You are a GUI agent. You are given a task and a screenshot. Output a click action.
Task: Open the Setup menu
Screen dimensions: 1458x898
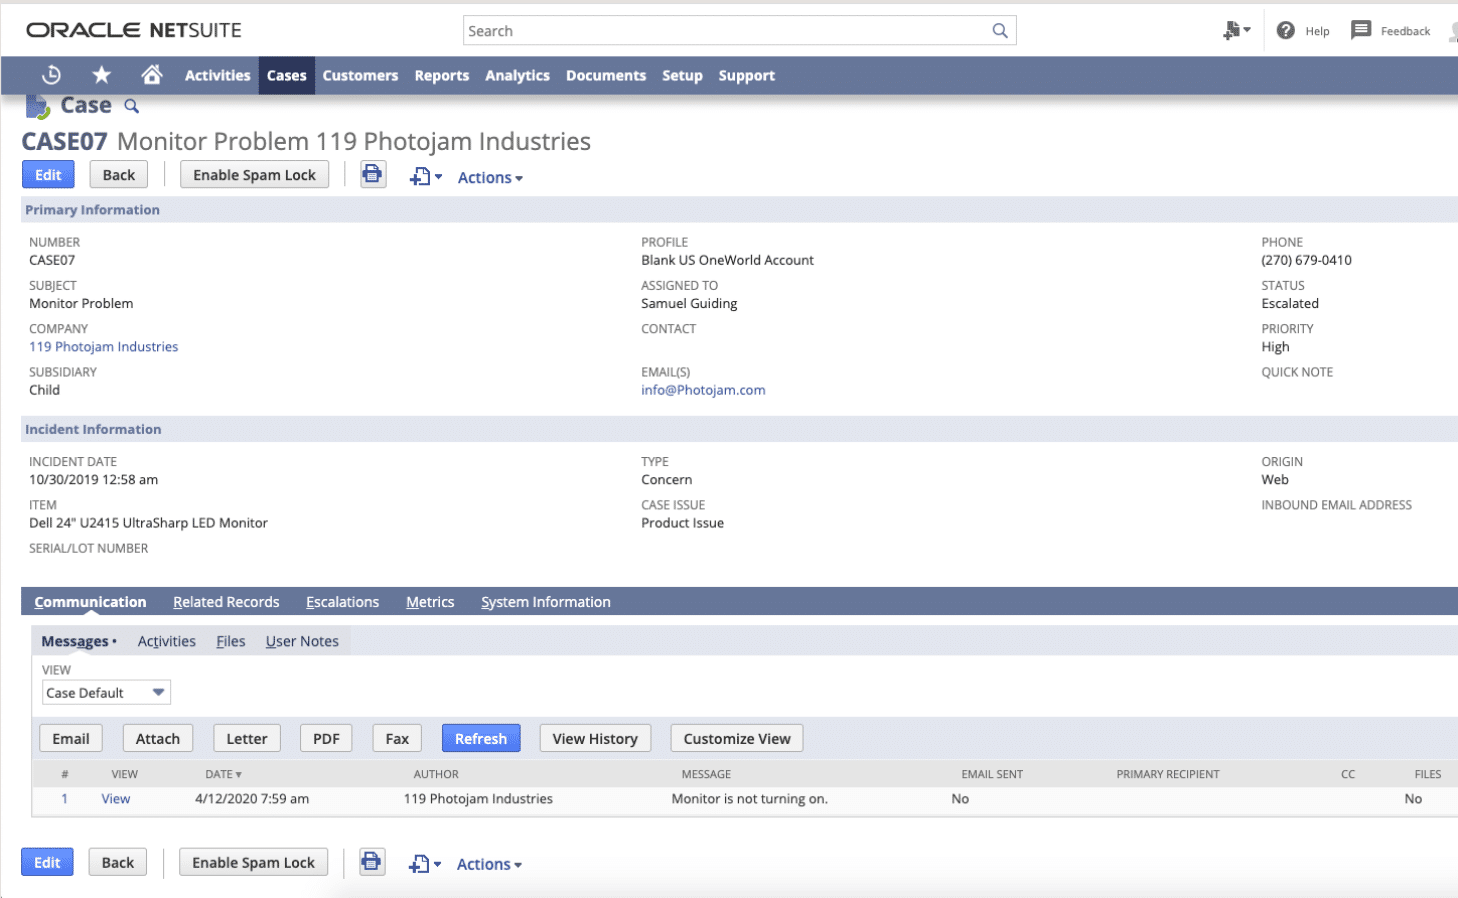(x=682, y=75)
